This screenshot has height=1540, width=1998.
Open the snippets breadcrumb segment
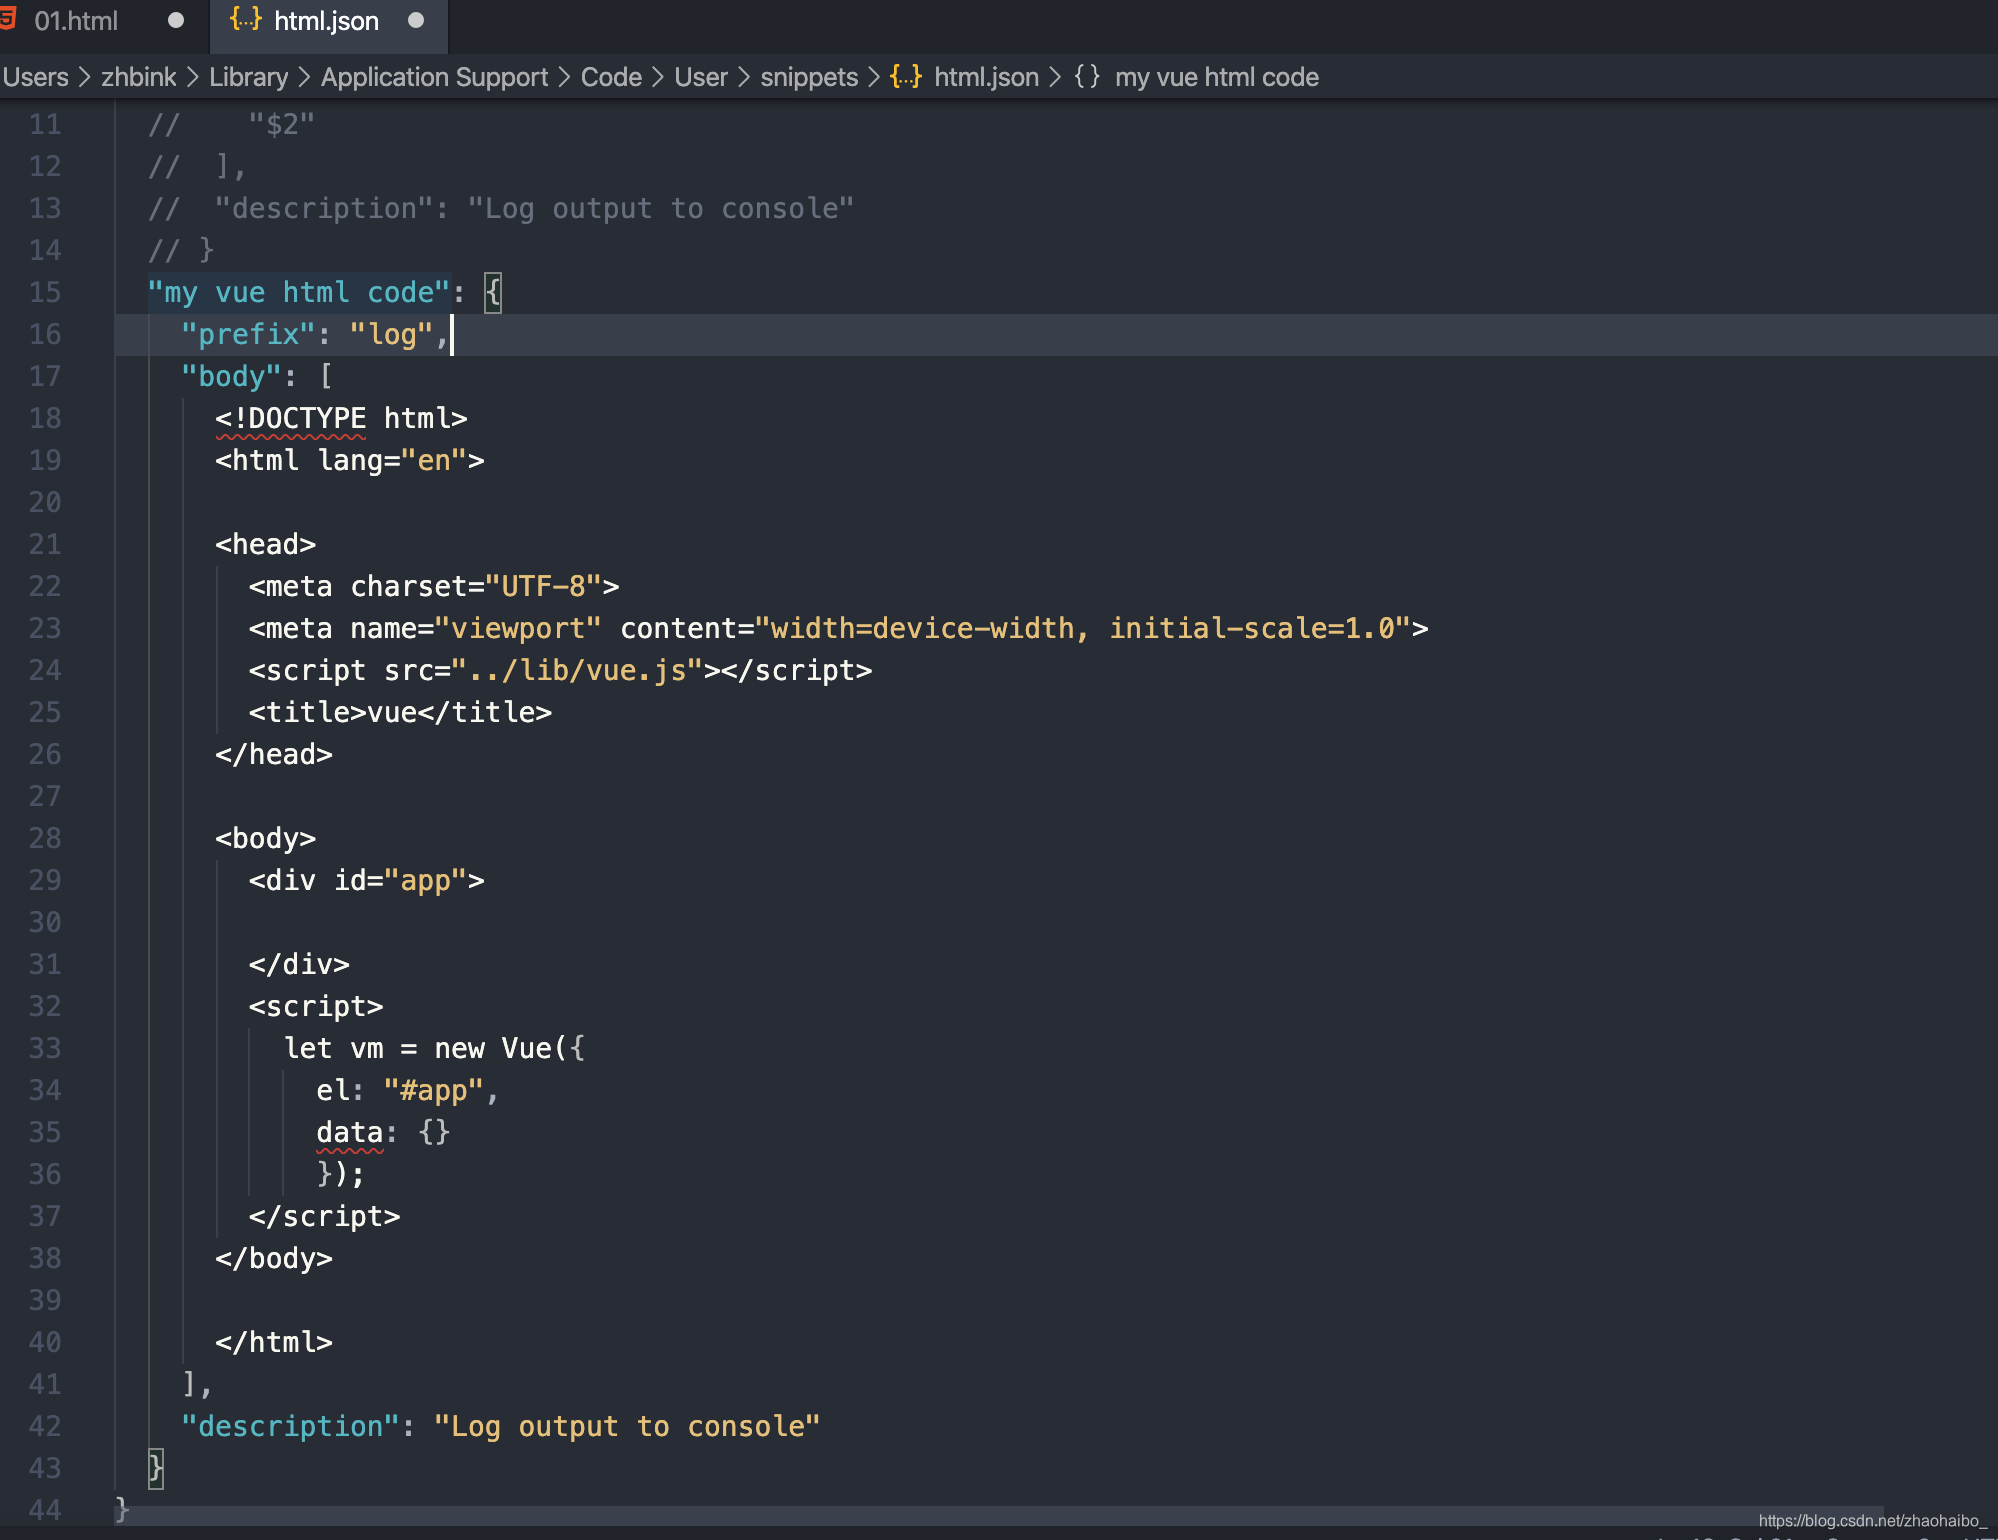[x=809, y=77]
